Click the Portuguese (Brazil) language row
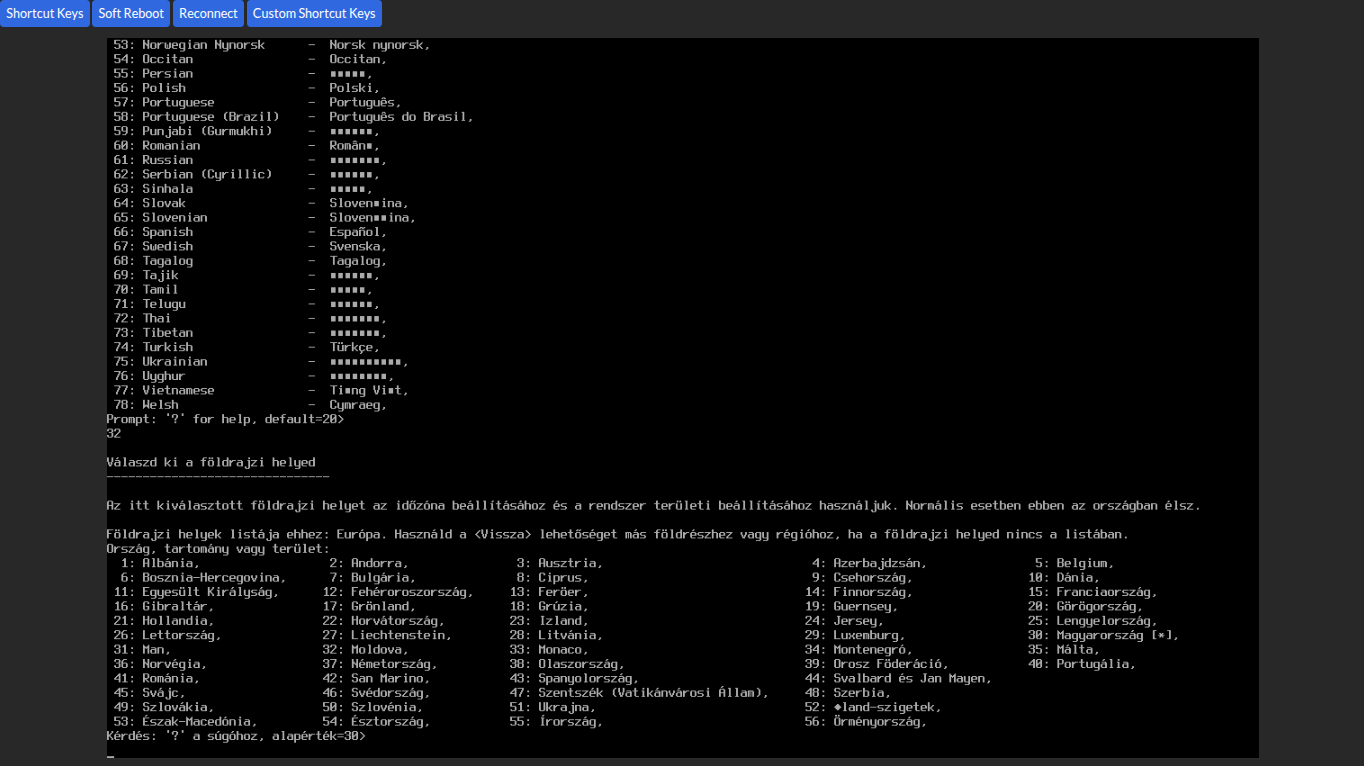This screenshot has height=766, width=1364. tap(210, 117)
